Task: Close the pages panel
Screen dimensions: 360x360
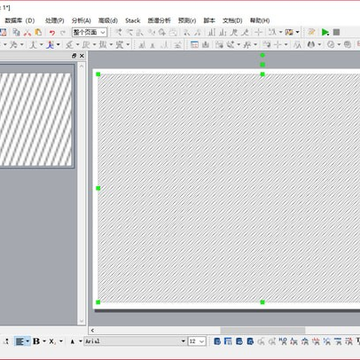Action: point(82,56)
